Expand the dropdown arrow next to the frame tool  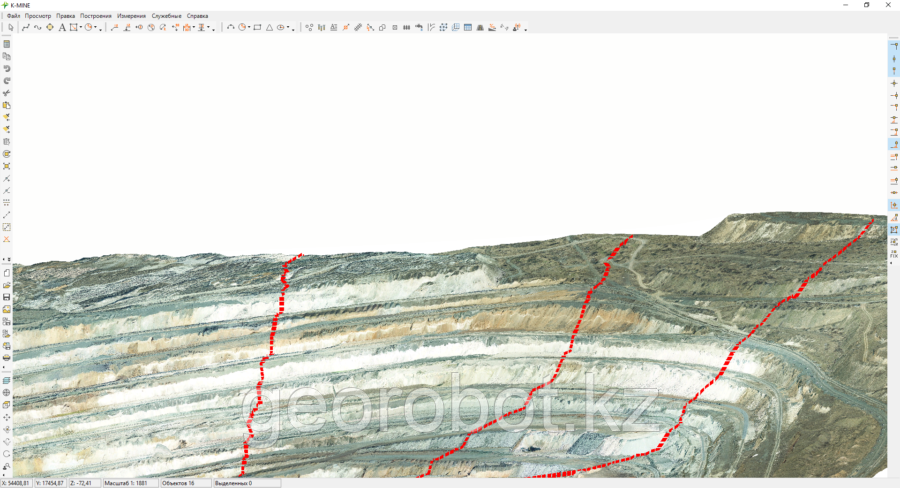pyautogui.click(x=81, y=28)
